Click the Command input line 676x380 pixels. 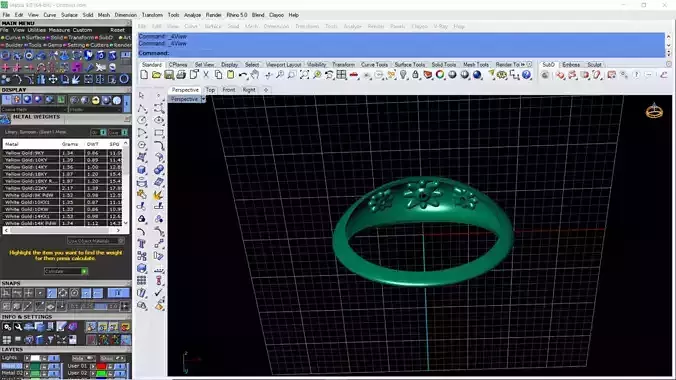pyautogui.click(x=401, y=53)
